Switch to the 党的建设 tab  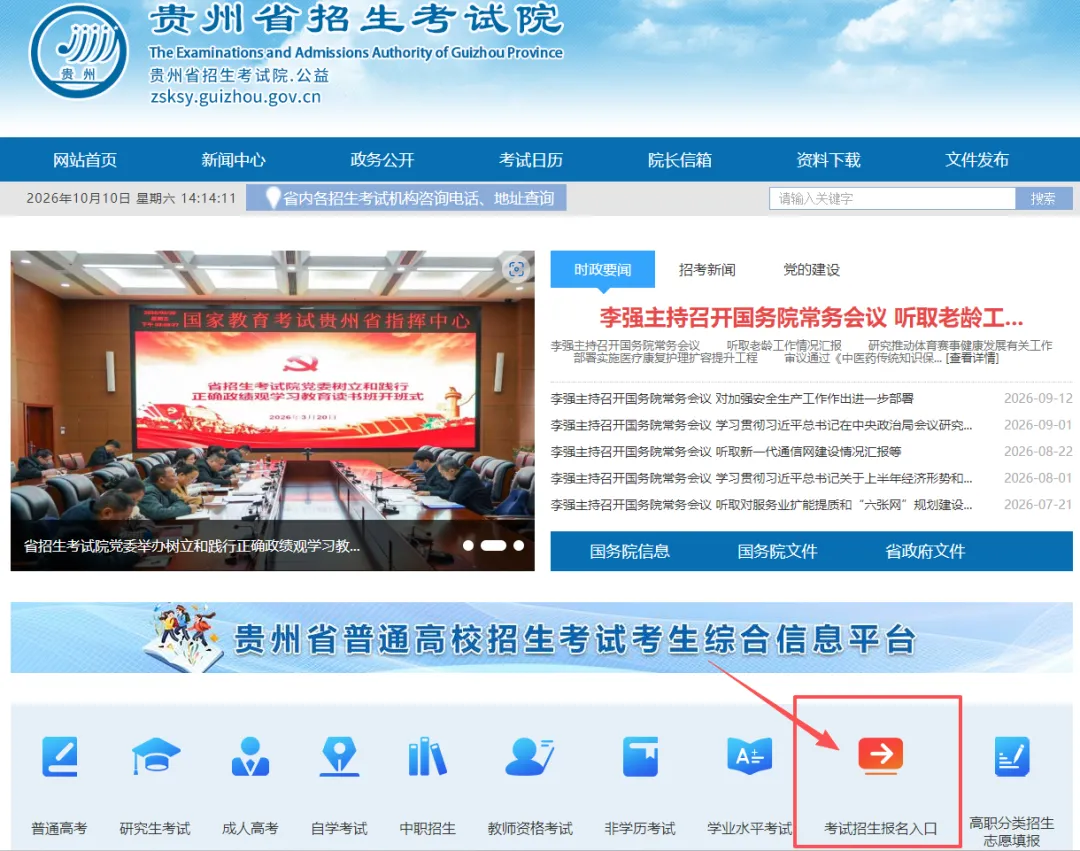(x=811, y=269)
